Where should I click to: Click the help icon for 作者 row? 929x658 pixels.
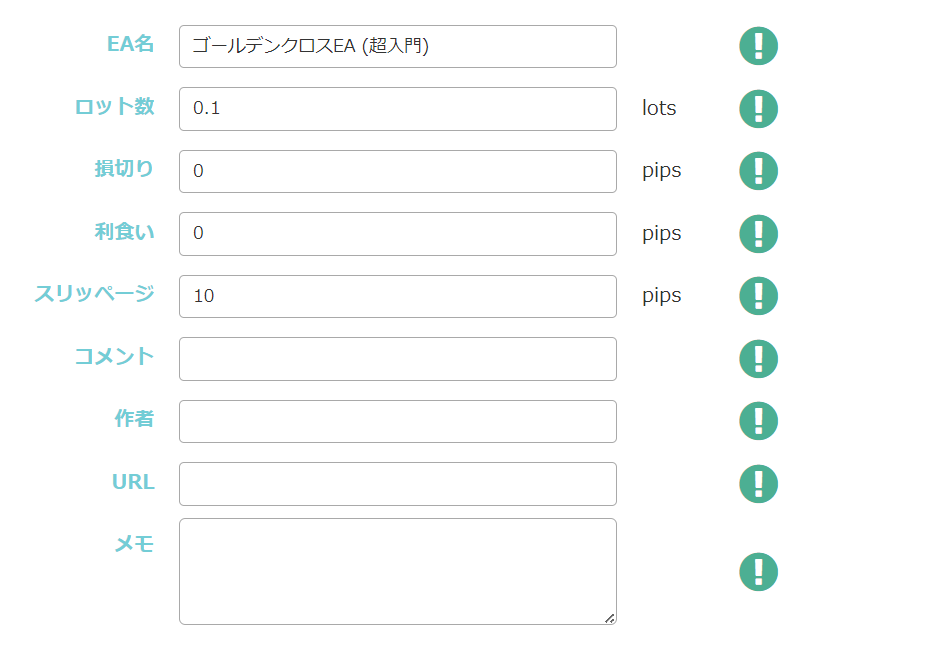(x=758, y=421)
